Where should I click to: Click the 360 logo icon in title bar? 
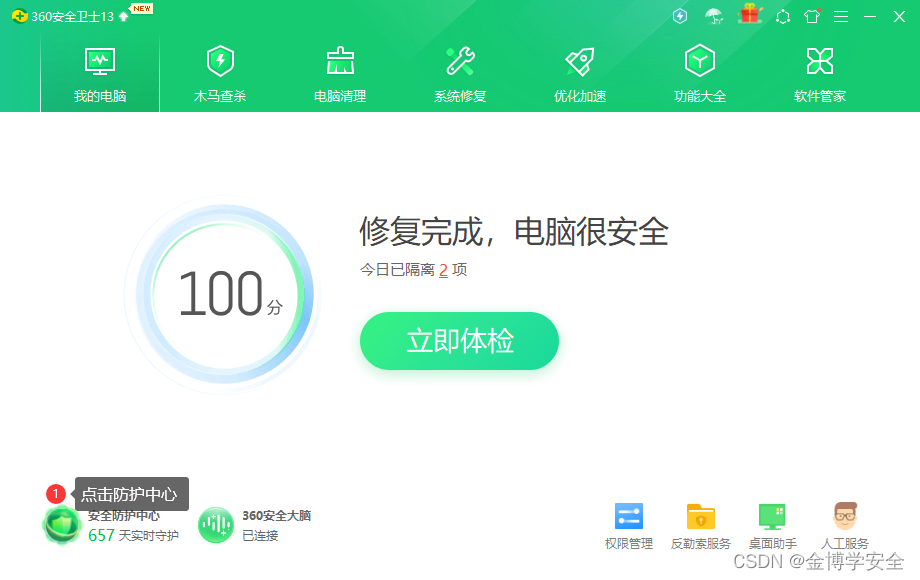pyautogui.click(x=19, y=16)
